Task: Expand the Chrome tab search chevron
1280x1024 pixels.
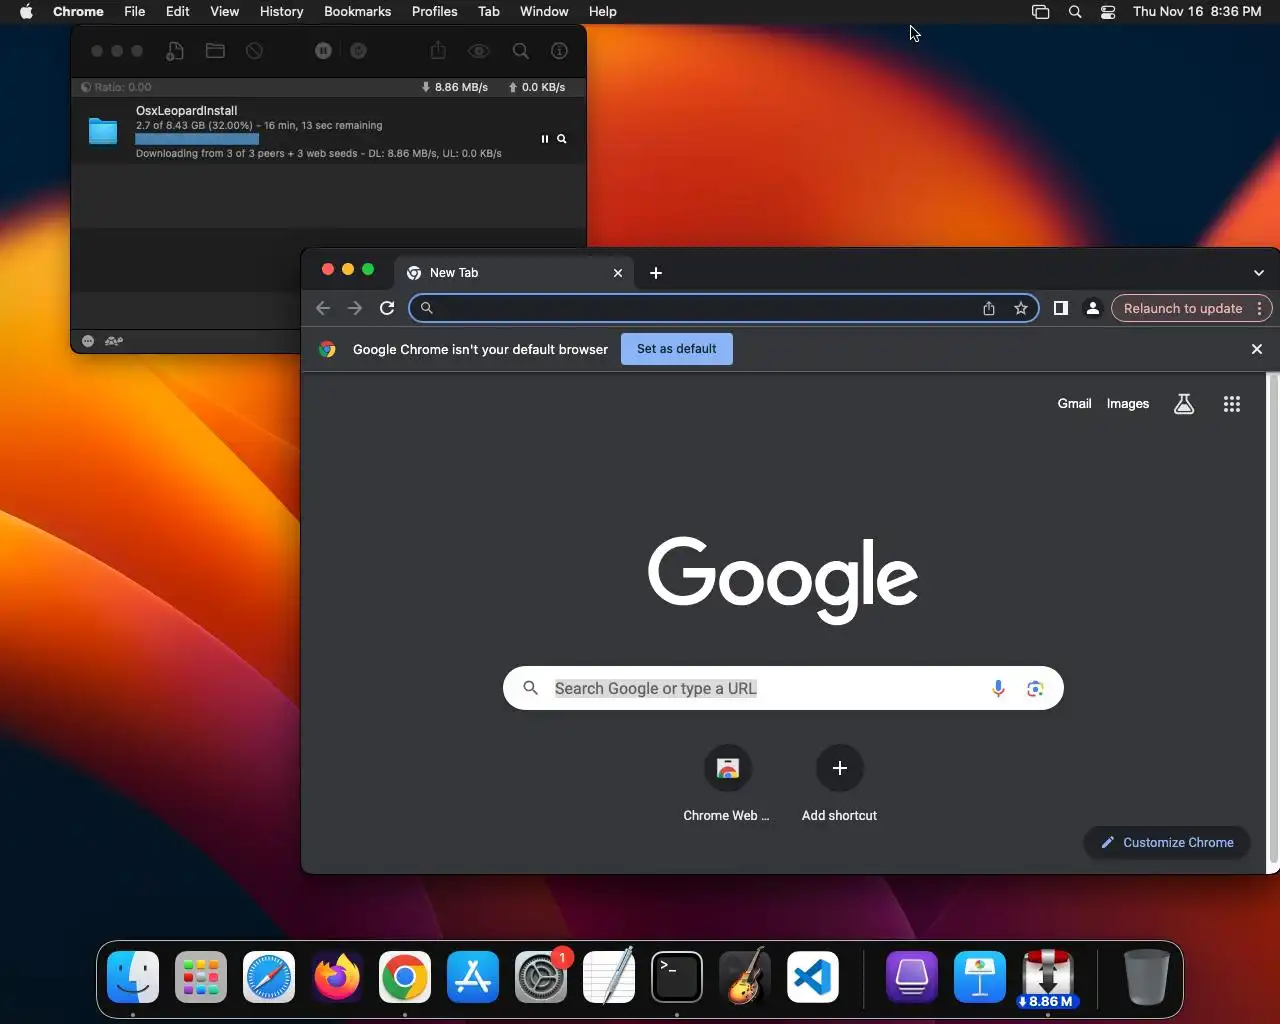Action: point(1259,273)
